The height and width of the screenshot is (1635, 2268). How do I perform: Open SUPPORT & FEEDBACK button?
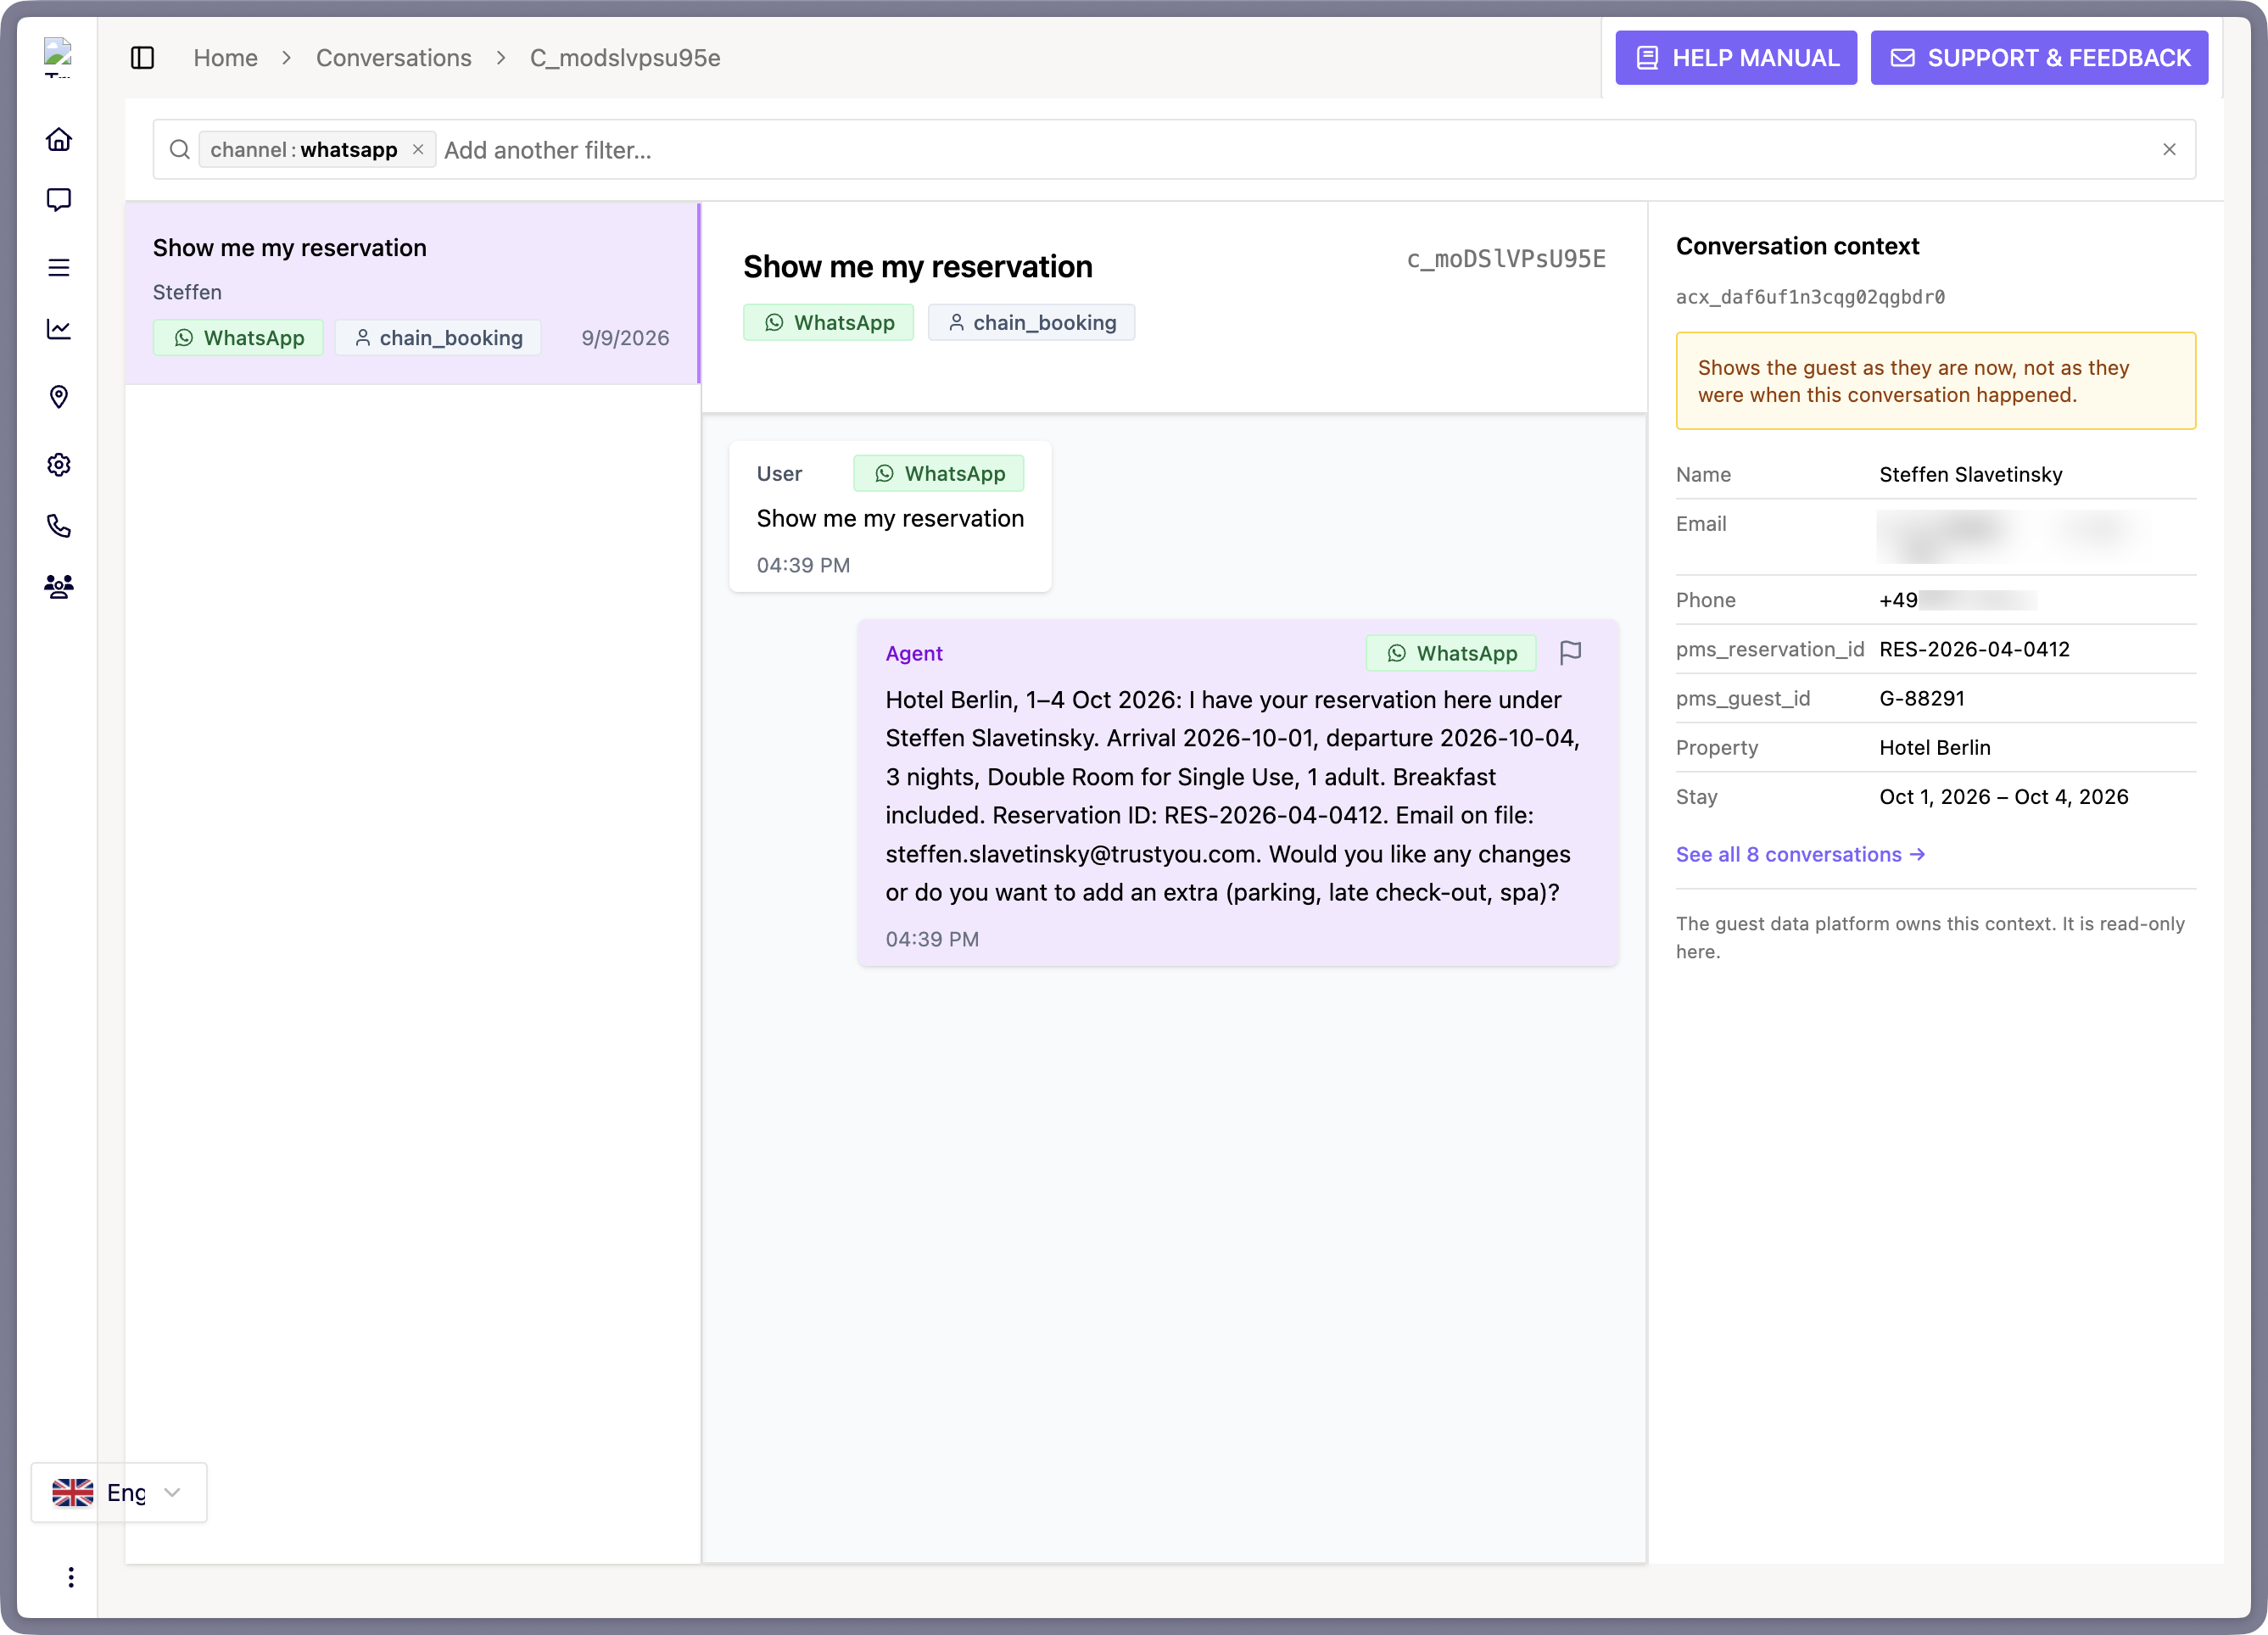[2039, 58]
